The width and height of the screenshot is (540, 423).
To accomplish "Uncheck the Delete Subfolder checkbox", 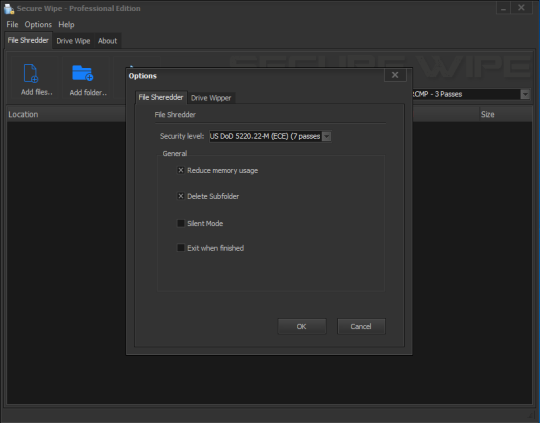I will pyautogui.click(x=181, y=196).
